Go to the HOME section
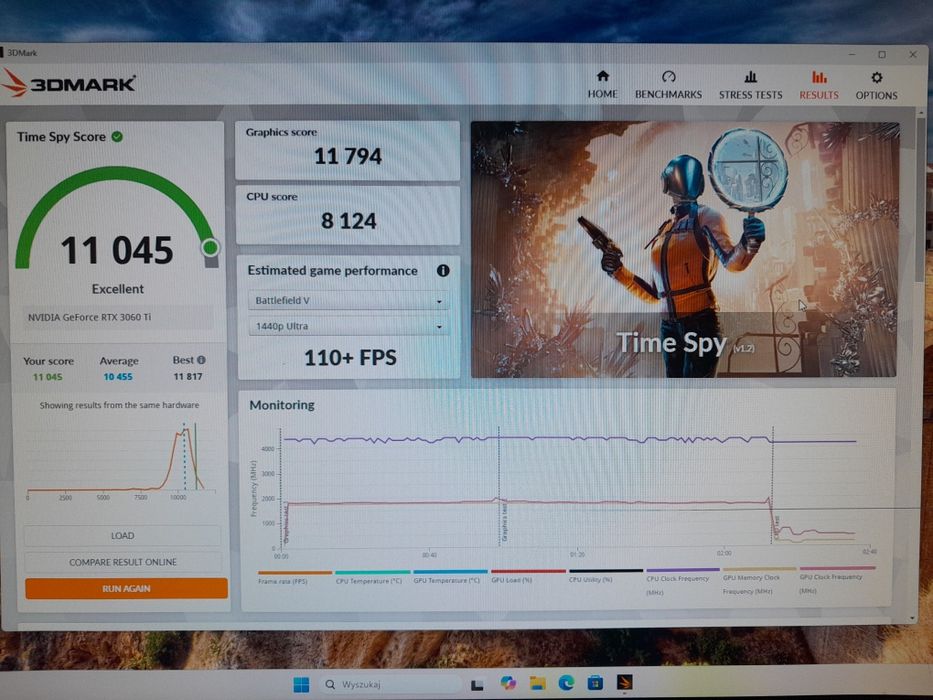933x700 pixels. (602, 85)
